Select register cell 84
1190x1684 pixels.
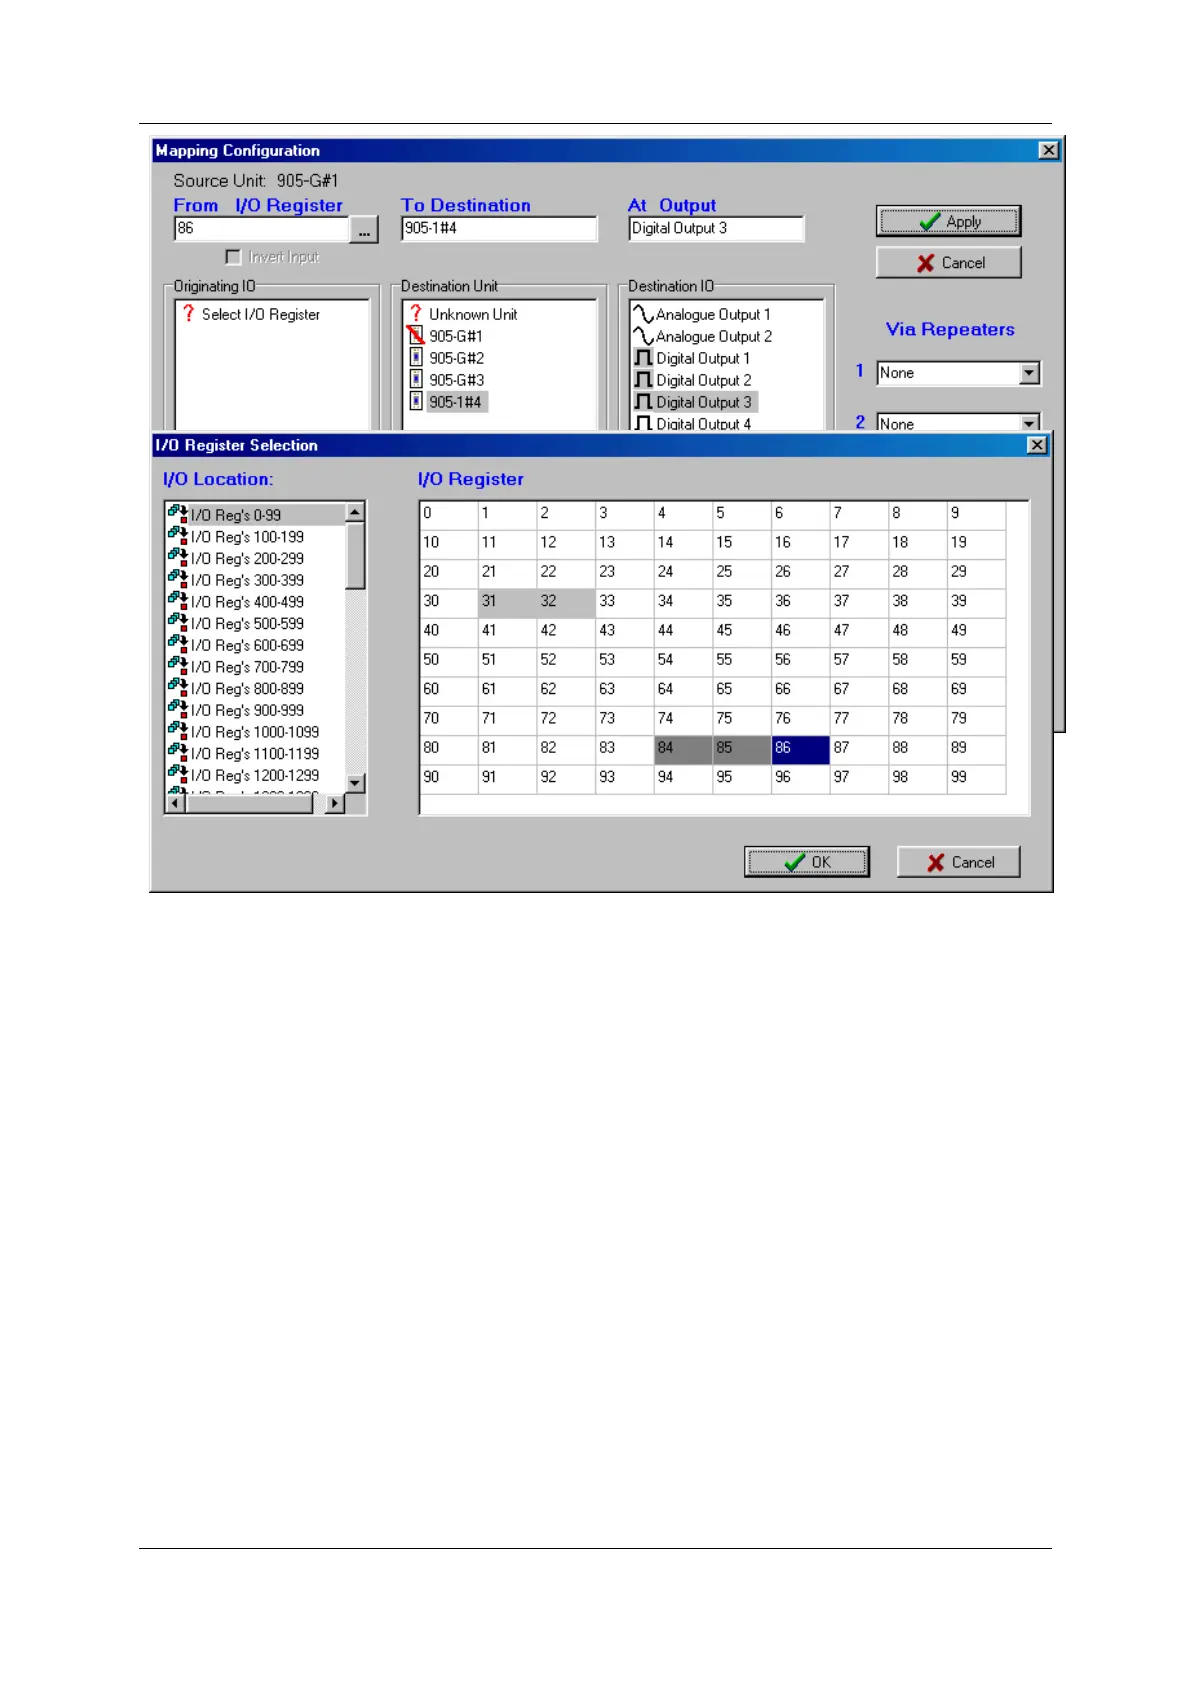[683, 748]
